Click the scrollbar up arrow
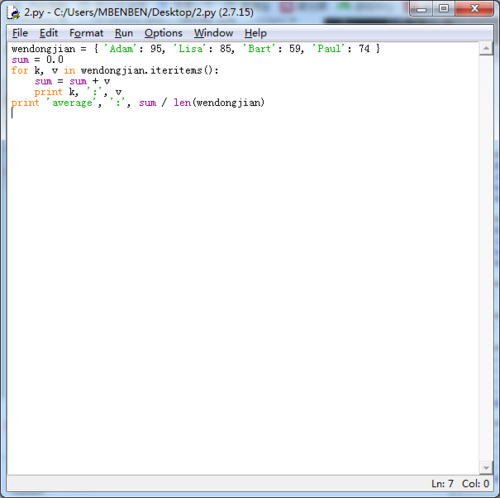This screenshot has height=498, width=500. (x=486, y=49)
